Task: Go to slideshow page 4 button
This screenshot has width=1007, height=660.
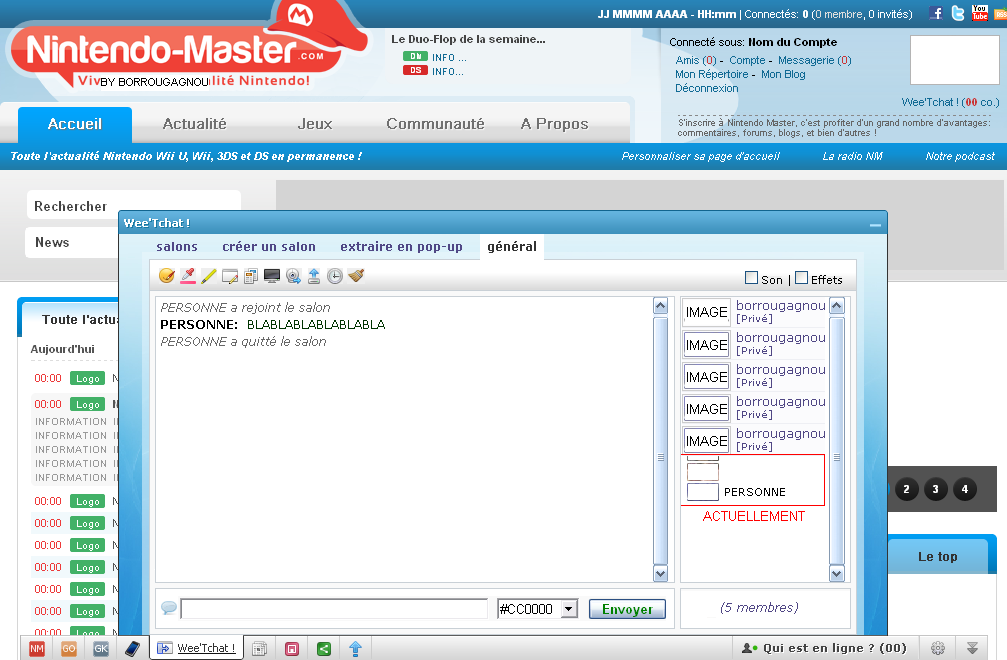Action: (x=964, y=489)
